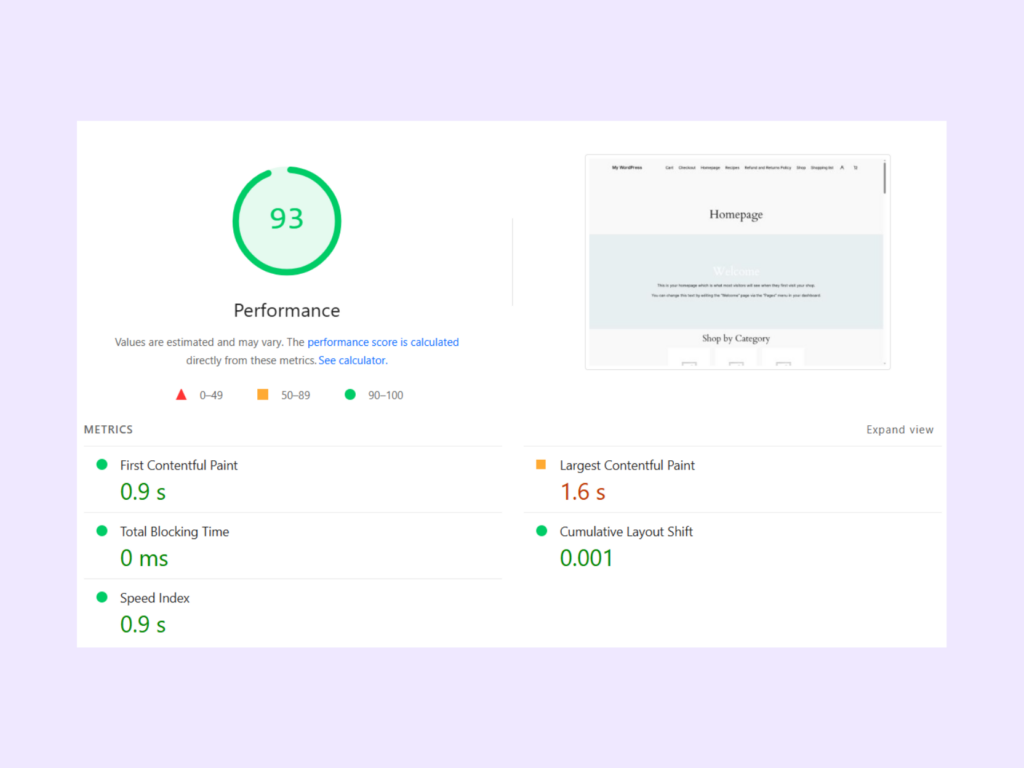Click the red triangle 0–49 legend icon
The width and height of the screenshot is (1024, 768).
coord(181,395)
